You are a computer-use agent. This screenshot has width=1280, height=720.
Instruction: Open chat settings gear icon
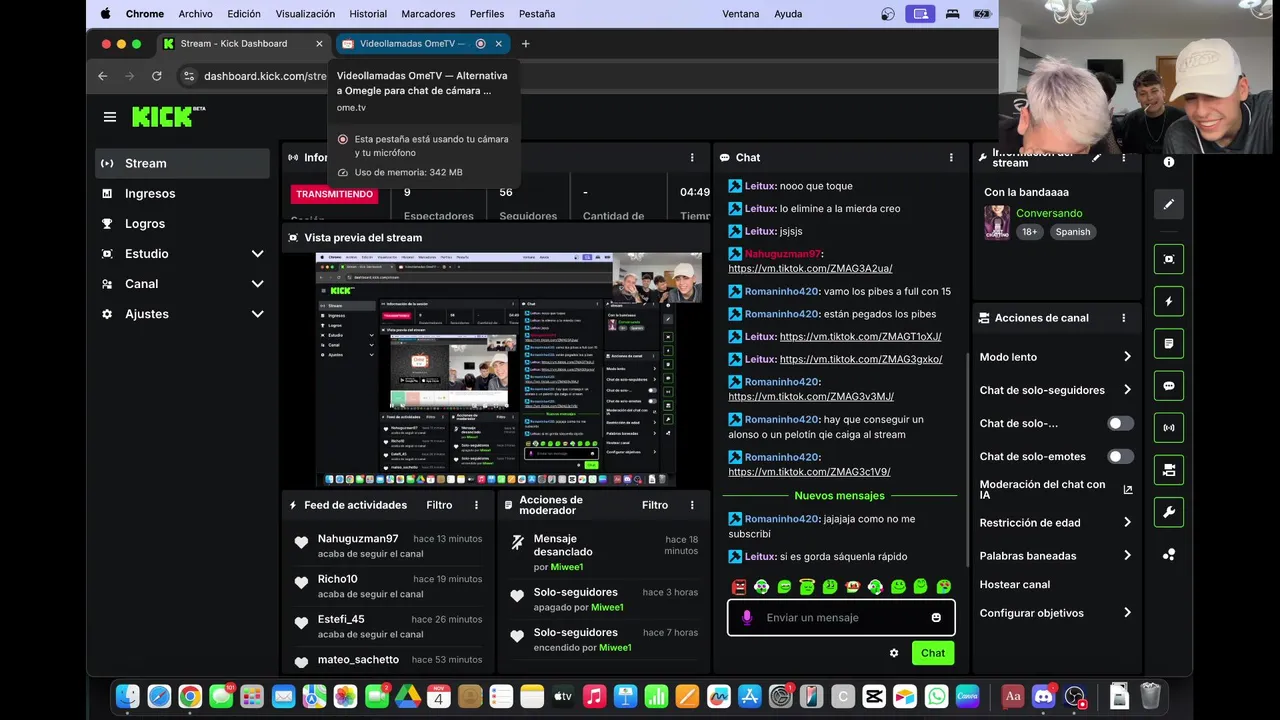[x=894, y=653]
